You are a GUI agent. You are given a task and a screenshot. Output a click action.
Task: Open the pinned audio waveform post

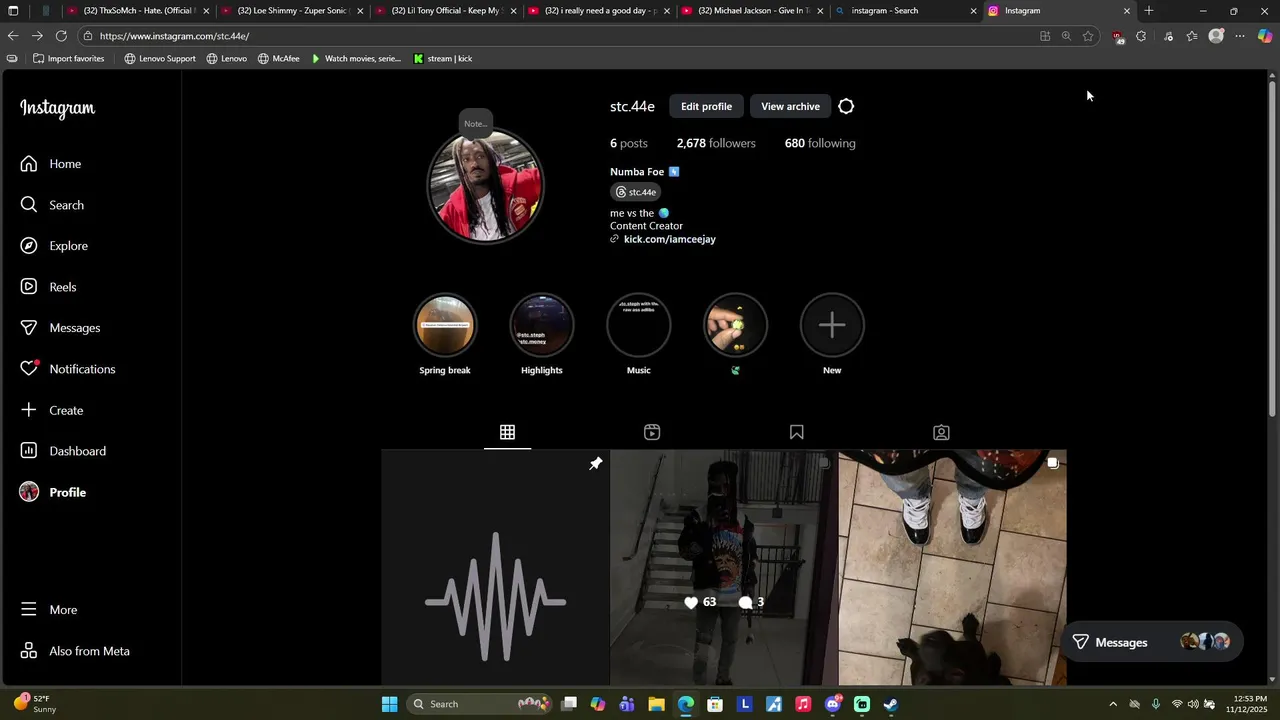495,568
